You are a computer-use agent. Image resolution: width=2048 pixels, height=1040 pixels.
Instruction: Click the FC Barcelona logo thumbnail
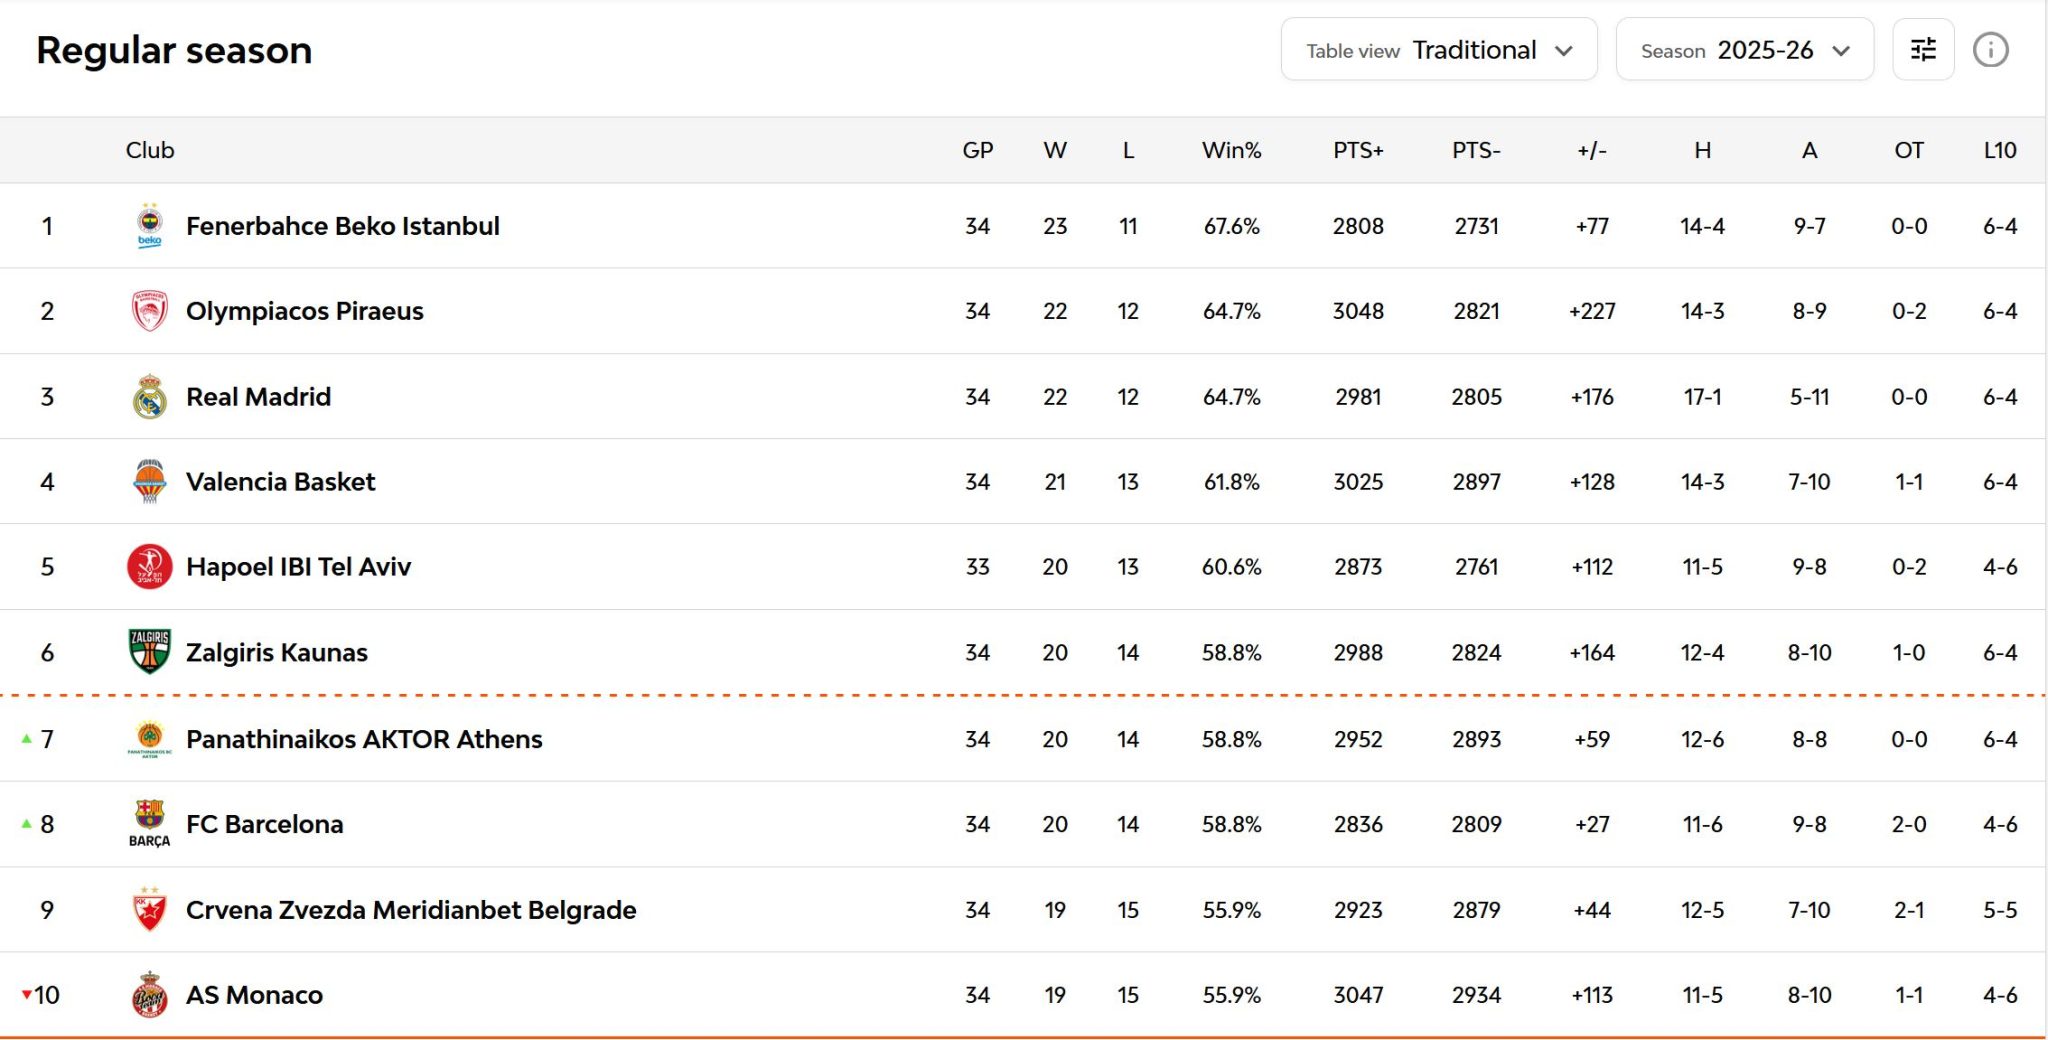point(149,823)
